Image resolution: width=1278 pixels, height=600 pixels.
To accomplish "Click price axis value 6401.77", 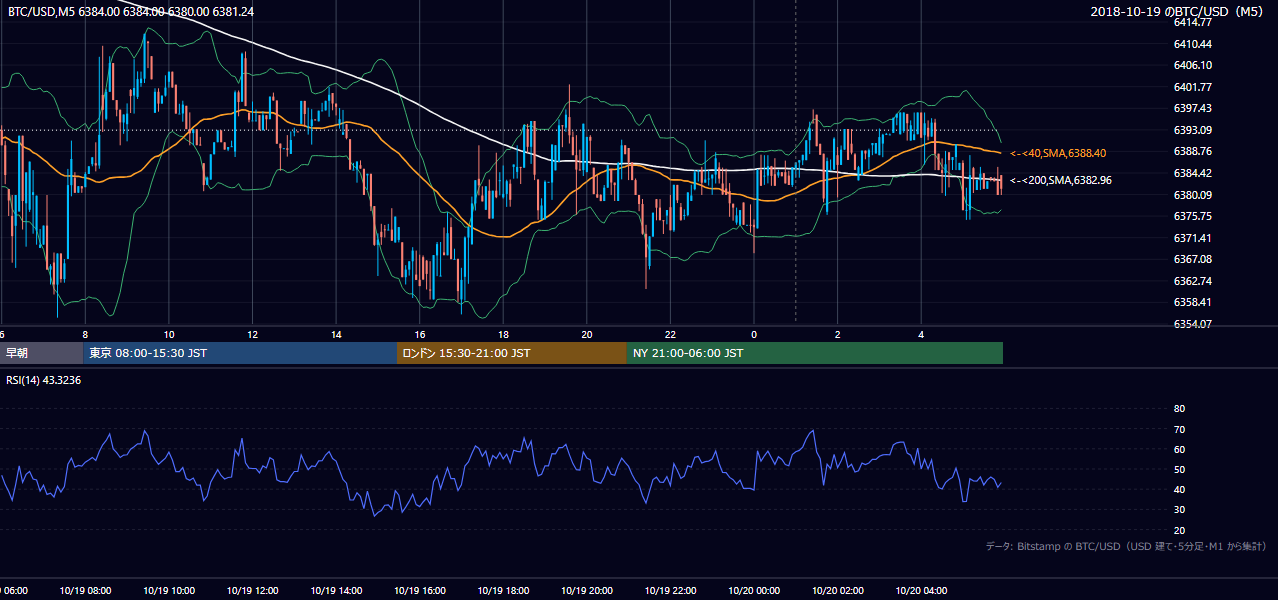I will pos(1192,87).
